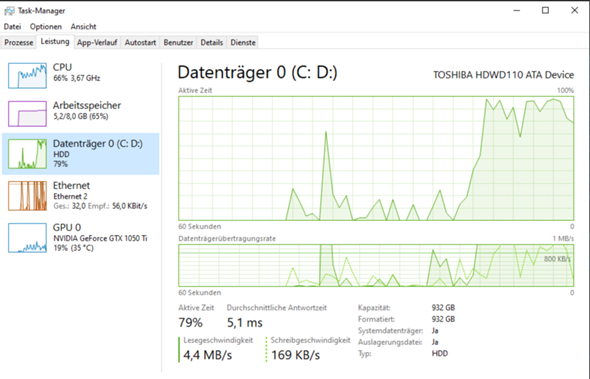Select the Ethernet entry label

click(71, 186)
